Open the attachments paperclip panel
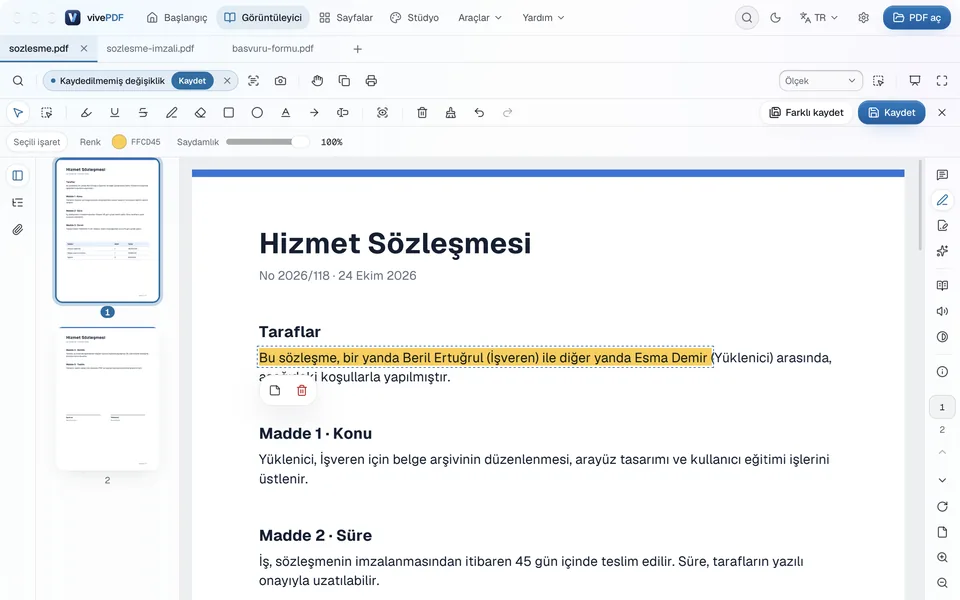The height and width of the screenshot is (600, 960). pyautogui.click(x=18, y=230)
